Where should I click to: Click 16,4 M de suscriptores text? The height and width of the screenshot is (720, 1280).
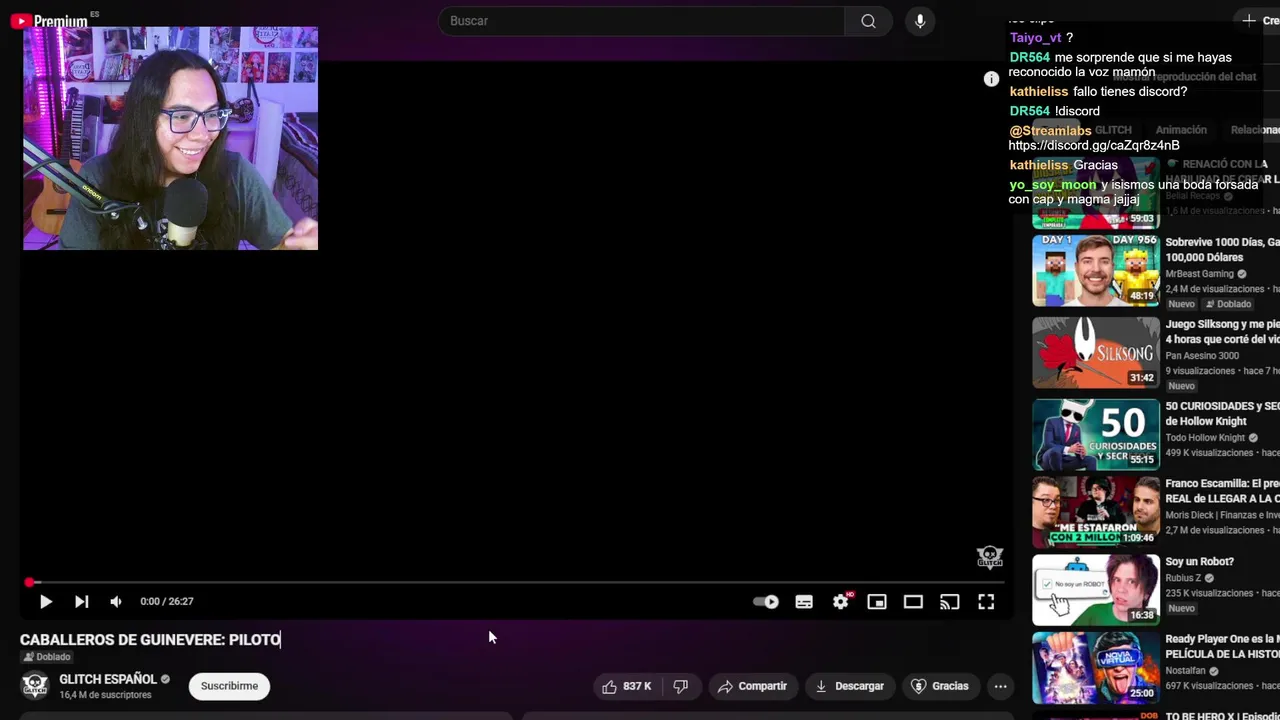[105, 695]
